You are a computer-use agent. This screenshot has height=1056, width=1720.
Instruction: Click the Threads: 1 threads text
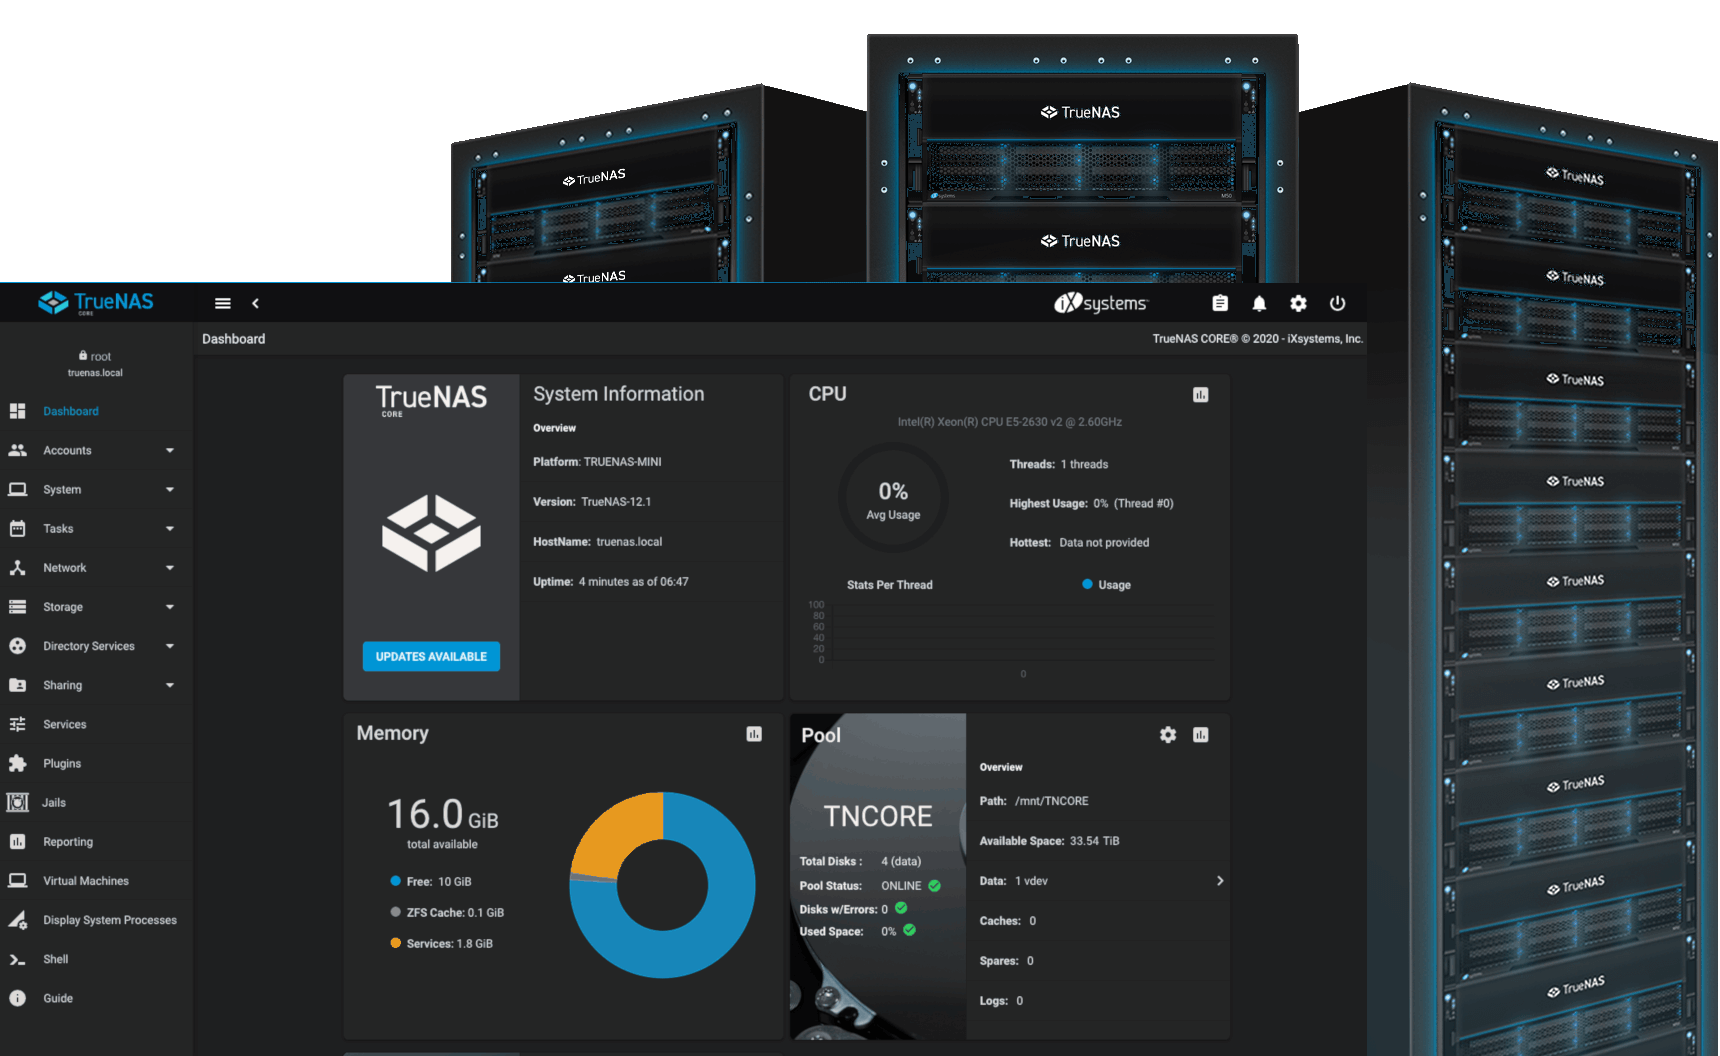point(1059,464)
